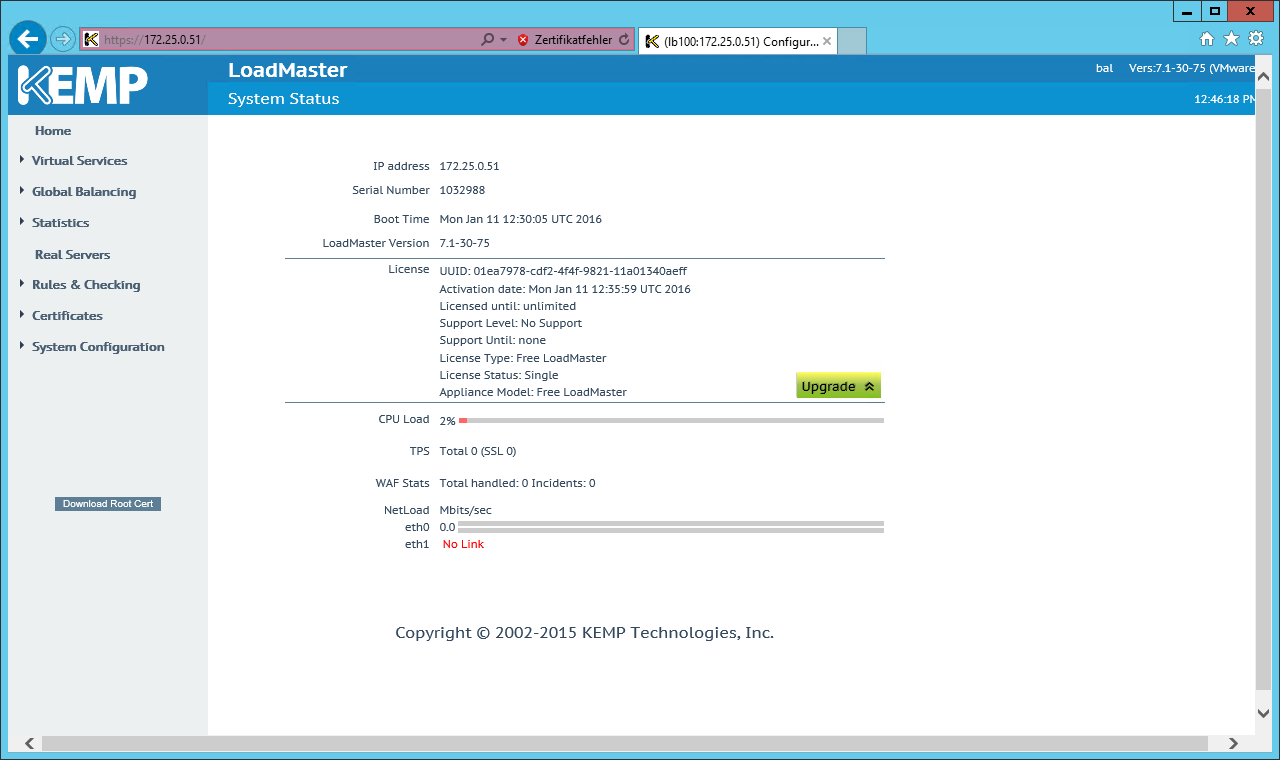Image resolution: width=1280 pixels, height=760 pixels.
Task: Open System Configuration section
Action: (x=98, y=347)
